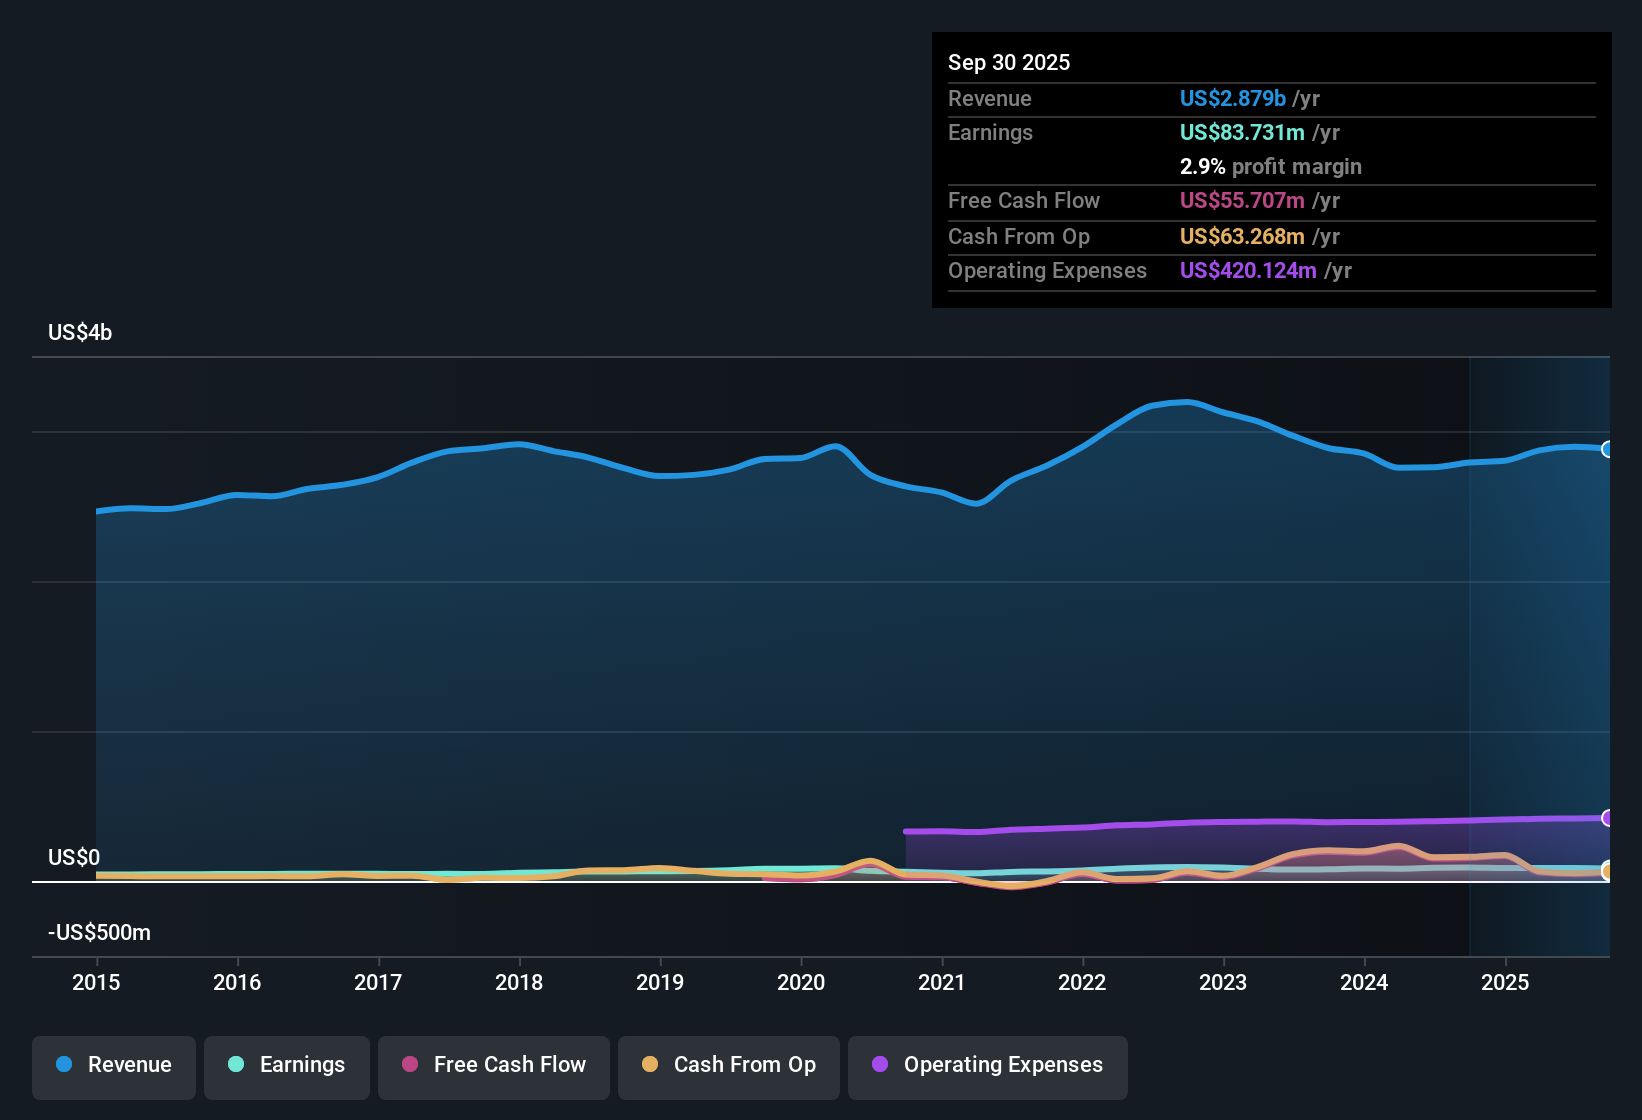Click the 2020 x-axis year label

[x=801, y=983]
